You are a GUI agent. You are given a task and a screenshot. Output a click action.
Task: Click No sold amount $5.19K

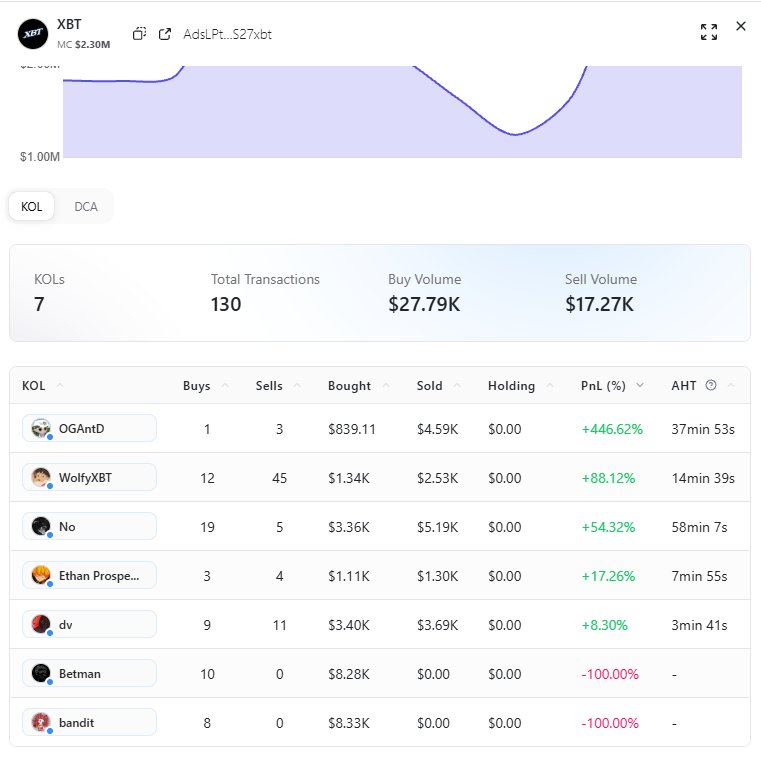(437, 527)
